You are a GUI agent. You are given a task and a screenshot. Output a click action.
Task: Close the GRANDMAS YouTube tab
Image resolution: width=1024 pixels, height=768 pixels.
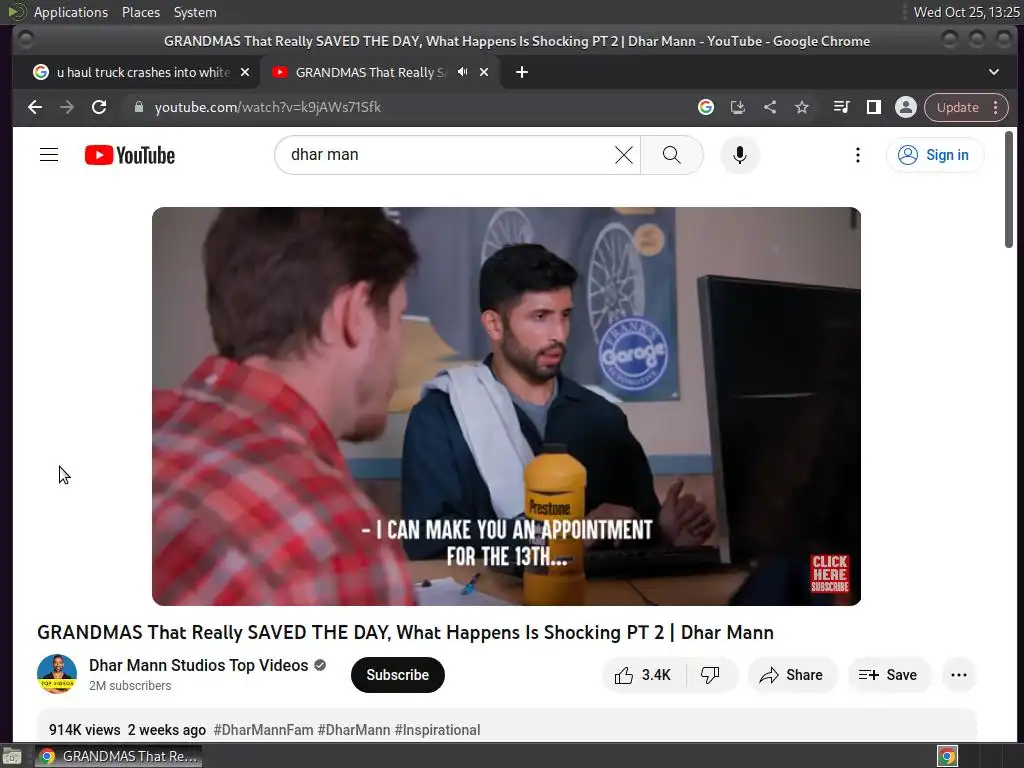pos(484,72)
